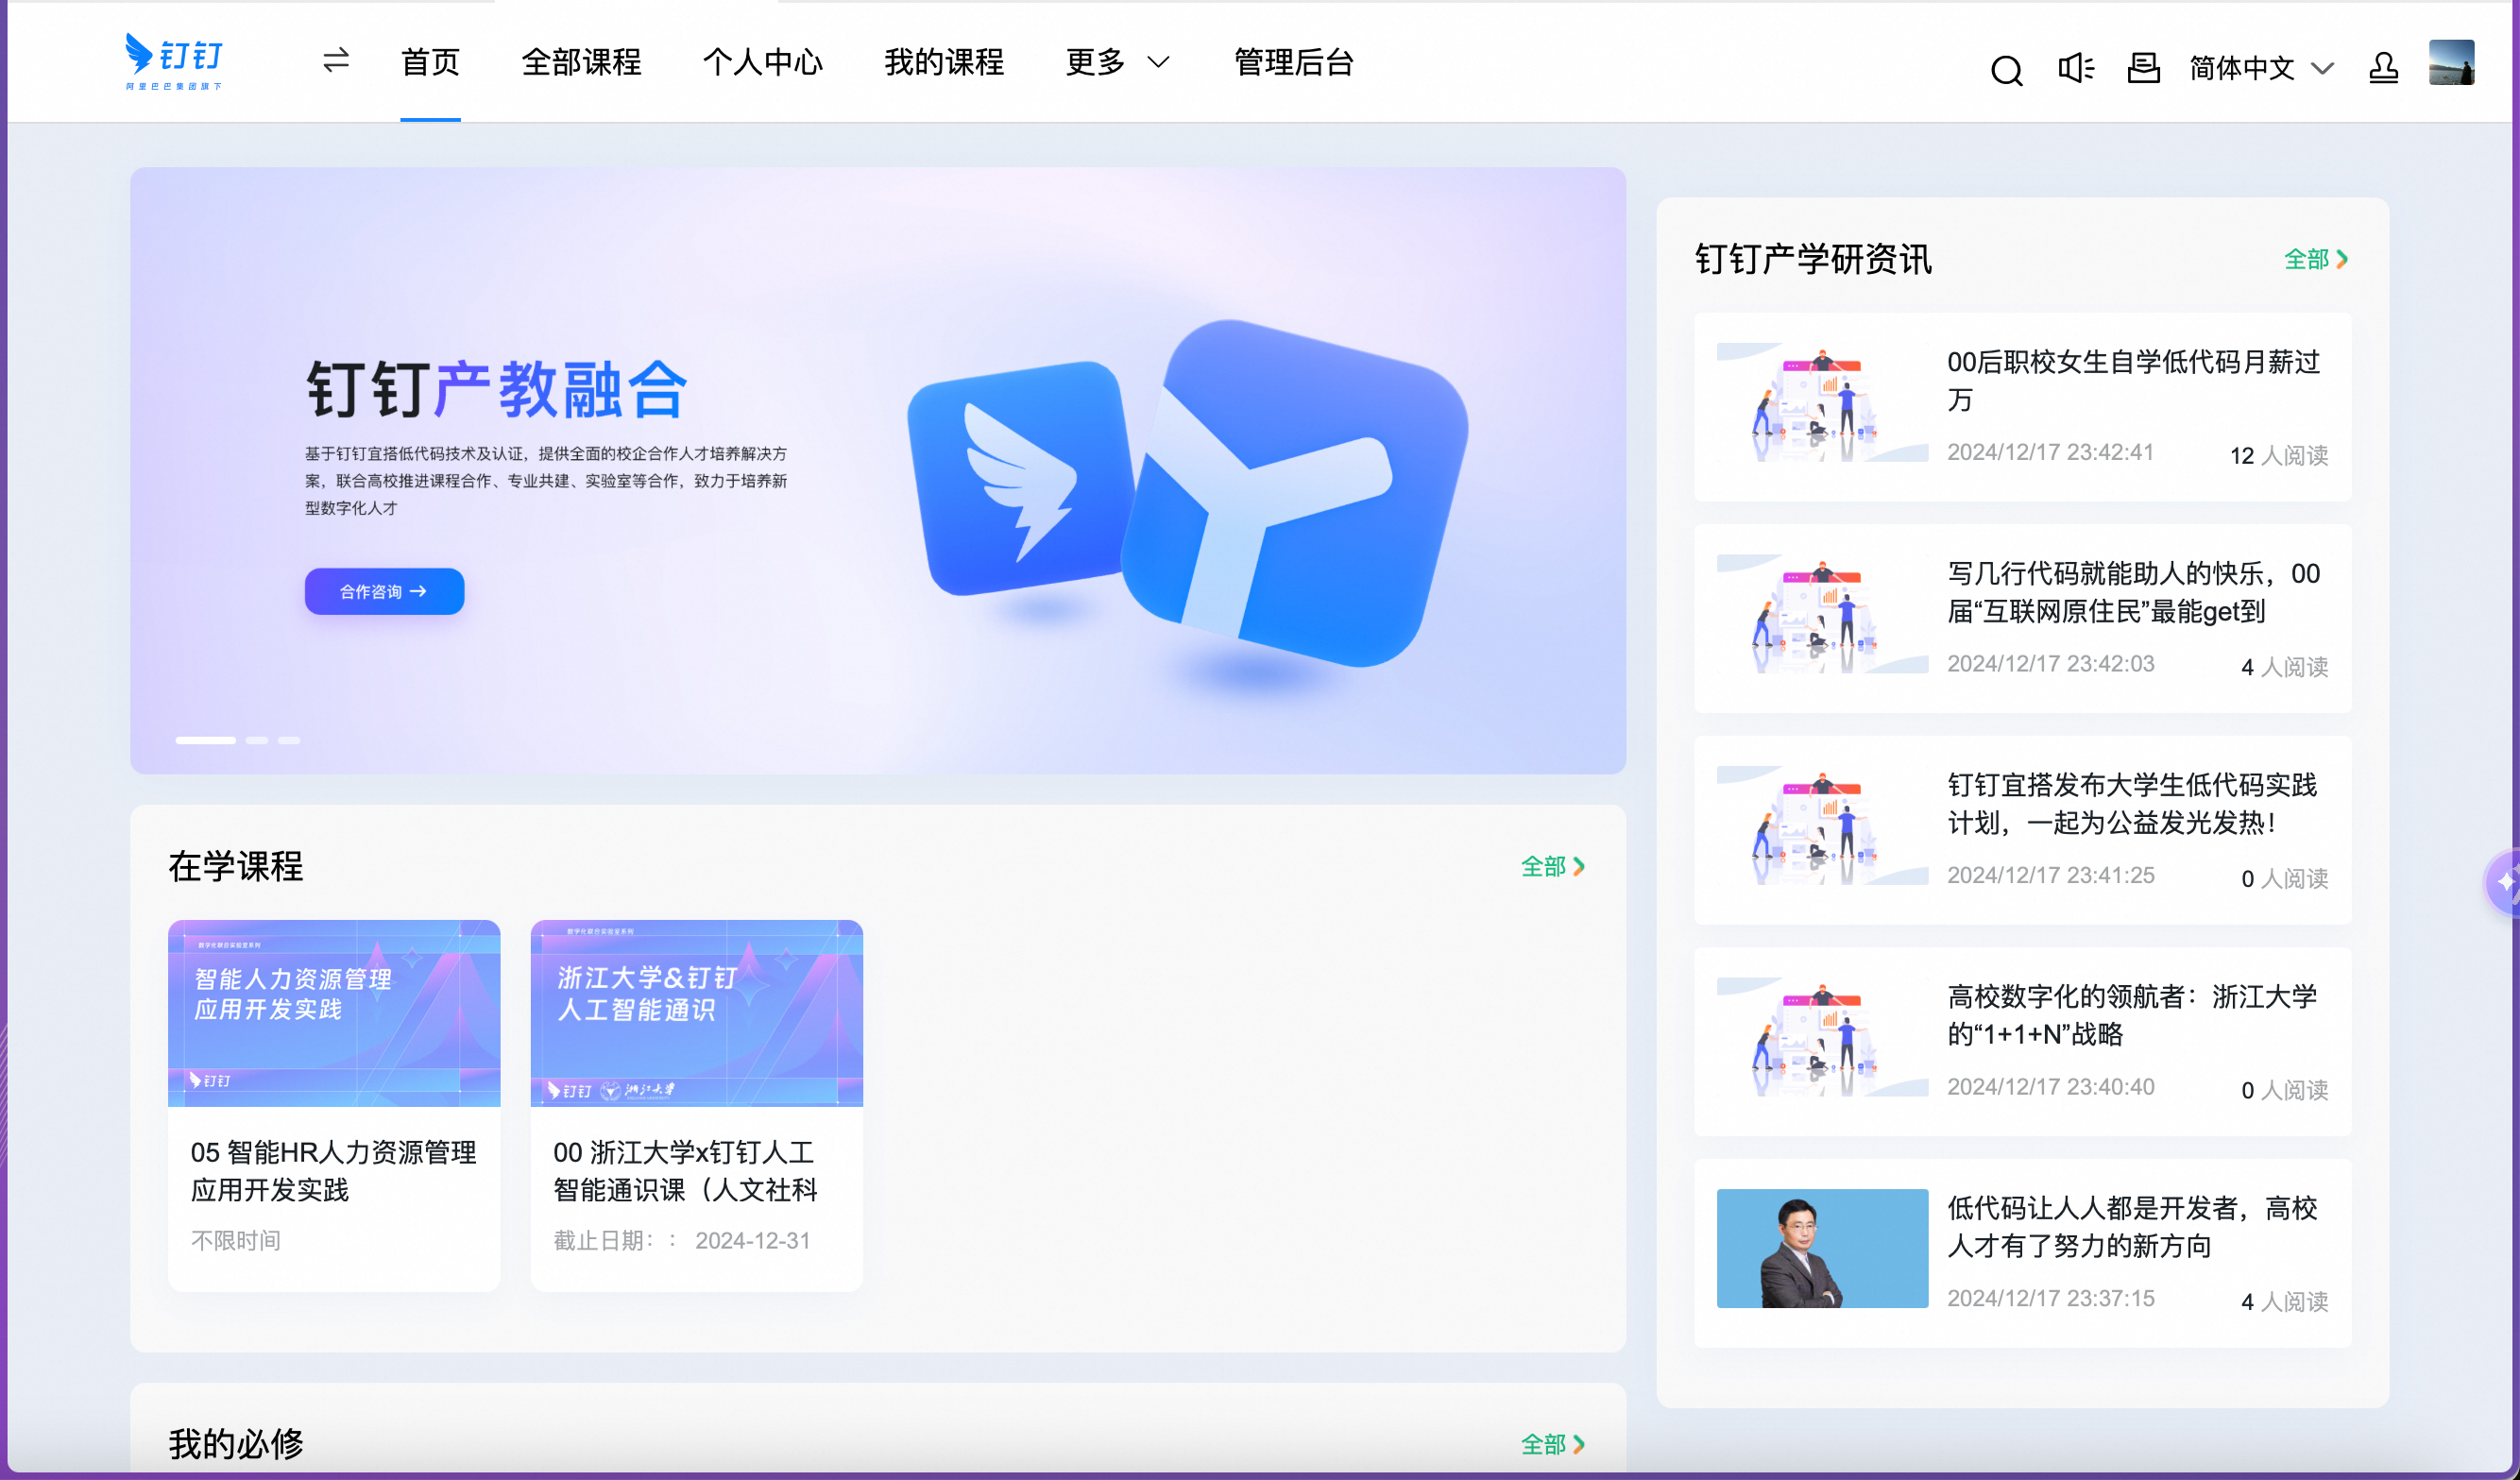The height and width of the screenshot is (1480, 2520).
Task: Click the DingTalk logo
Action: 174,61
